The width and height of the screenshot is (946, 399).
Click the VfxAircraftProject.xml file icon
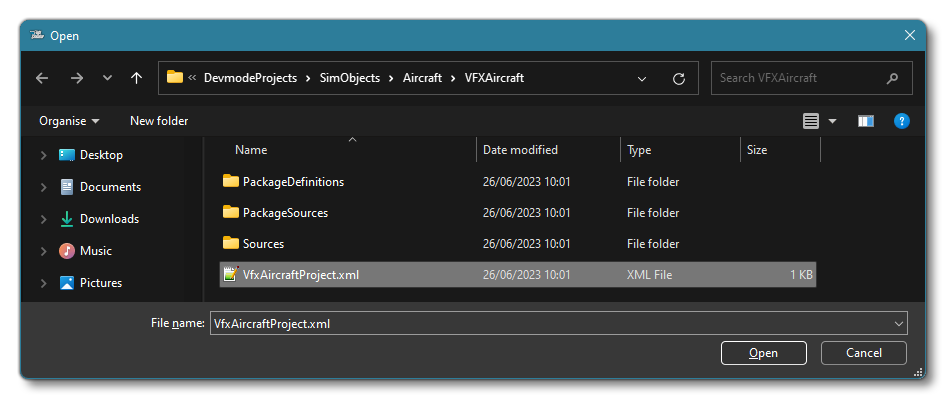pyautogui.click(x=230, y=275)
